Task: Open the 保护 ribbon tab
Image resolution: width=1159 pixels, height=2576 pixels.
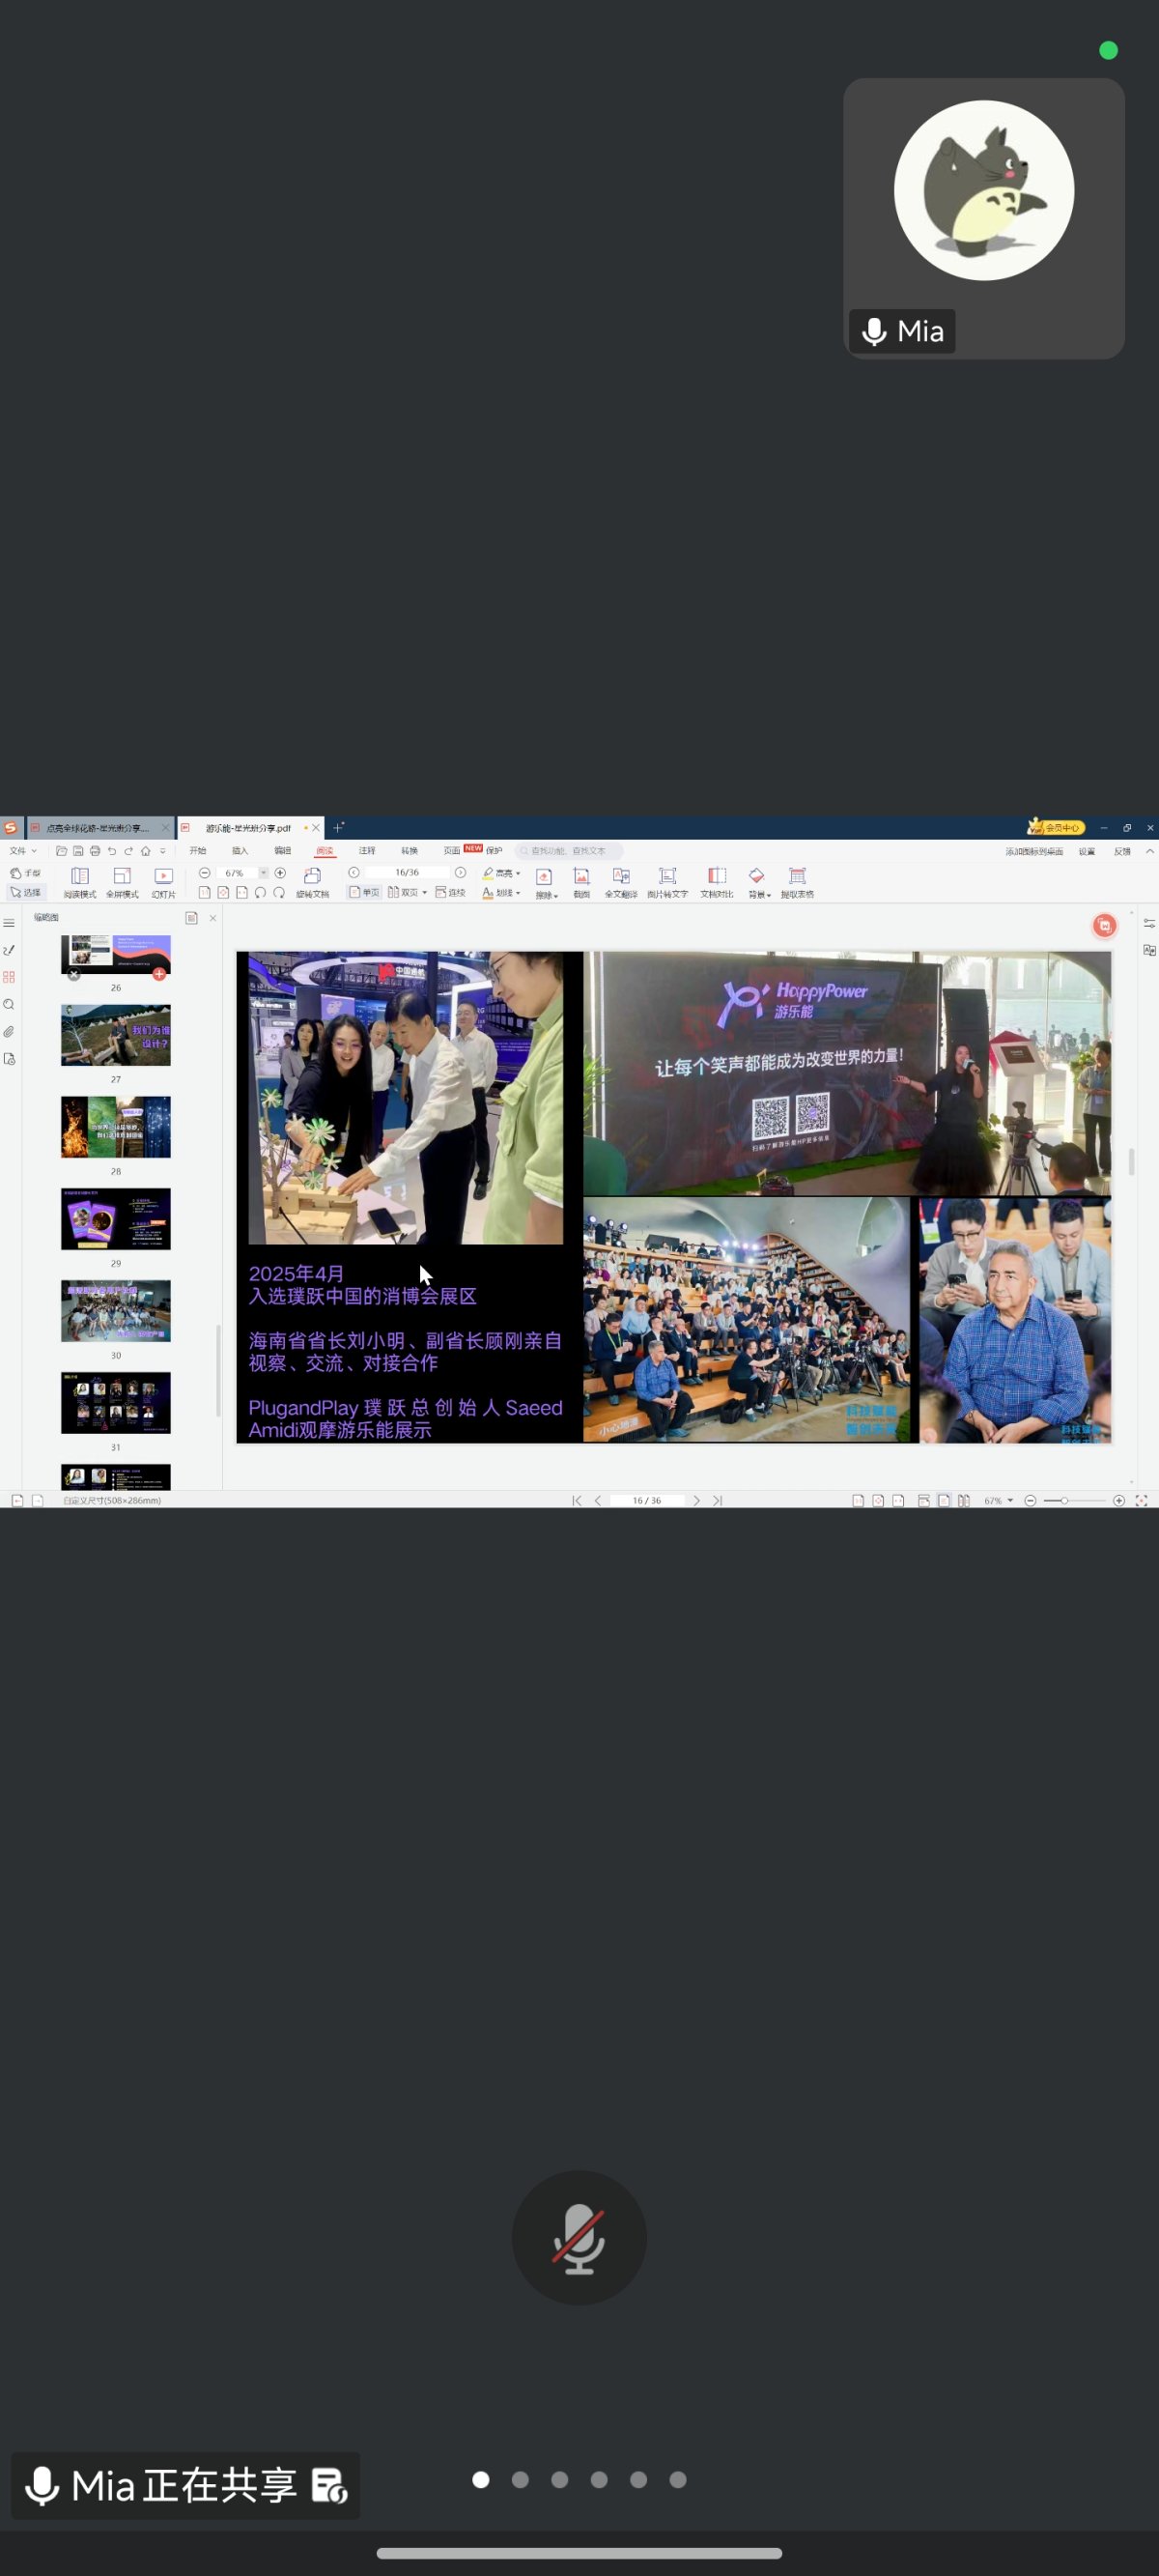Action: click(494, 851)
